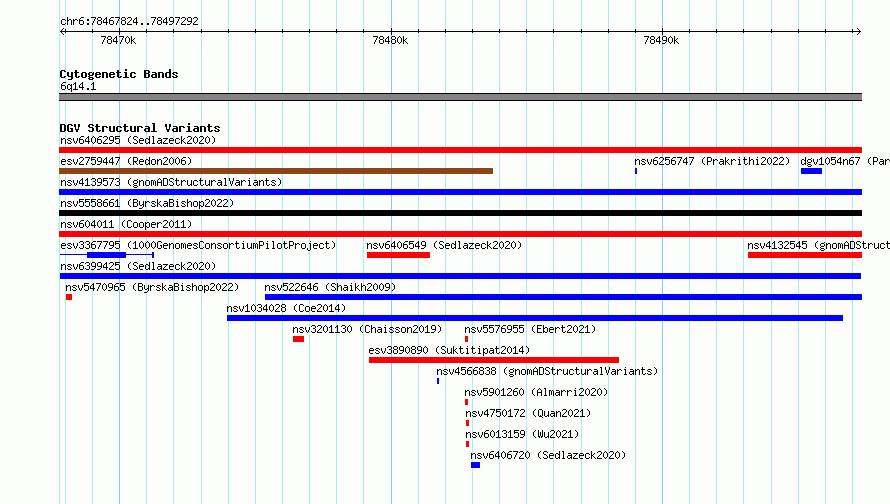This screenshot has height=504, width=890.
Task: Open nsv3201130 (Chaisson2019) label
Action: click(x=367, y=329)
